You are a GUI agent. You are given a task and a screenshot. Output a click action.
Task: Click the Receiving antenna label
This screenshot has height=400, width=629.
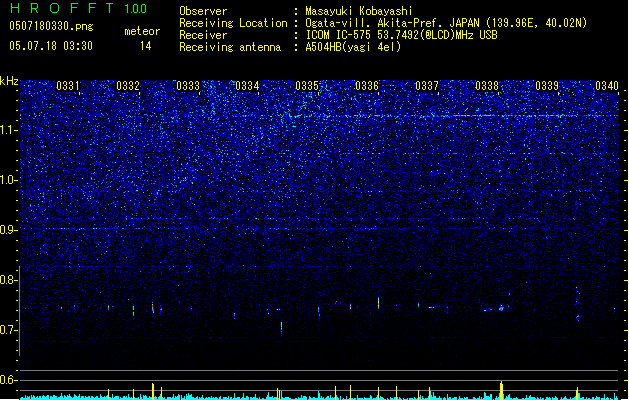(x=230, y=47)
